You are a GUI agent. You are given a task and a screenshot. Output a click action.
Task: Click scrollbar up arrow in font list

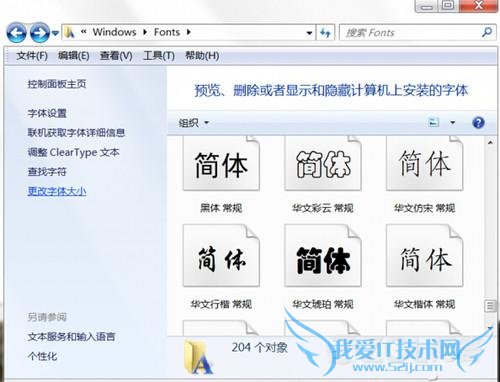pos(490,143)
